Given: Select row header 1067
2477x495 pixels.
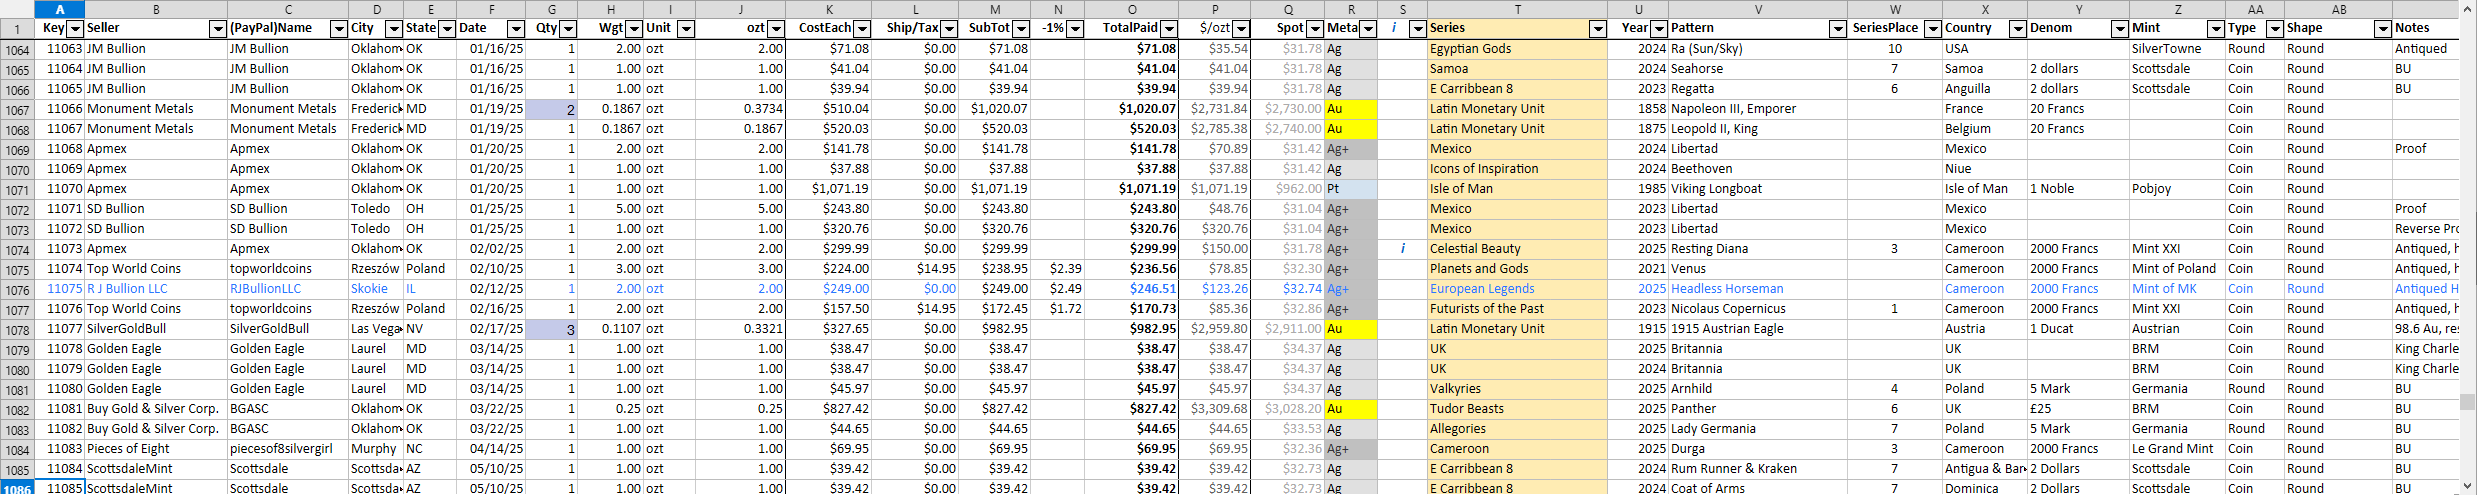Looking at the screenshot, I should click(x=17, y=109).
